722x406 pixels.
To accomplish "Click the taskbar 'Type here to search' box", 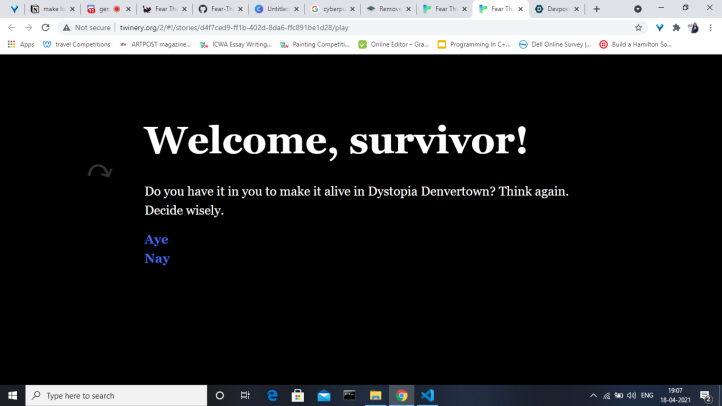I will click(x=116, y=395).
